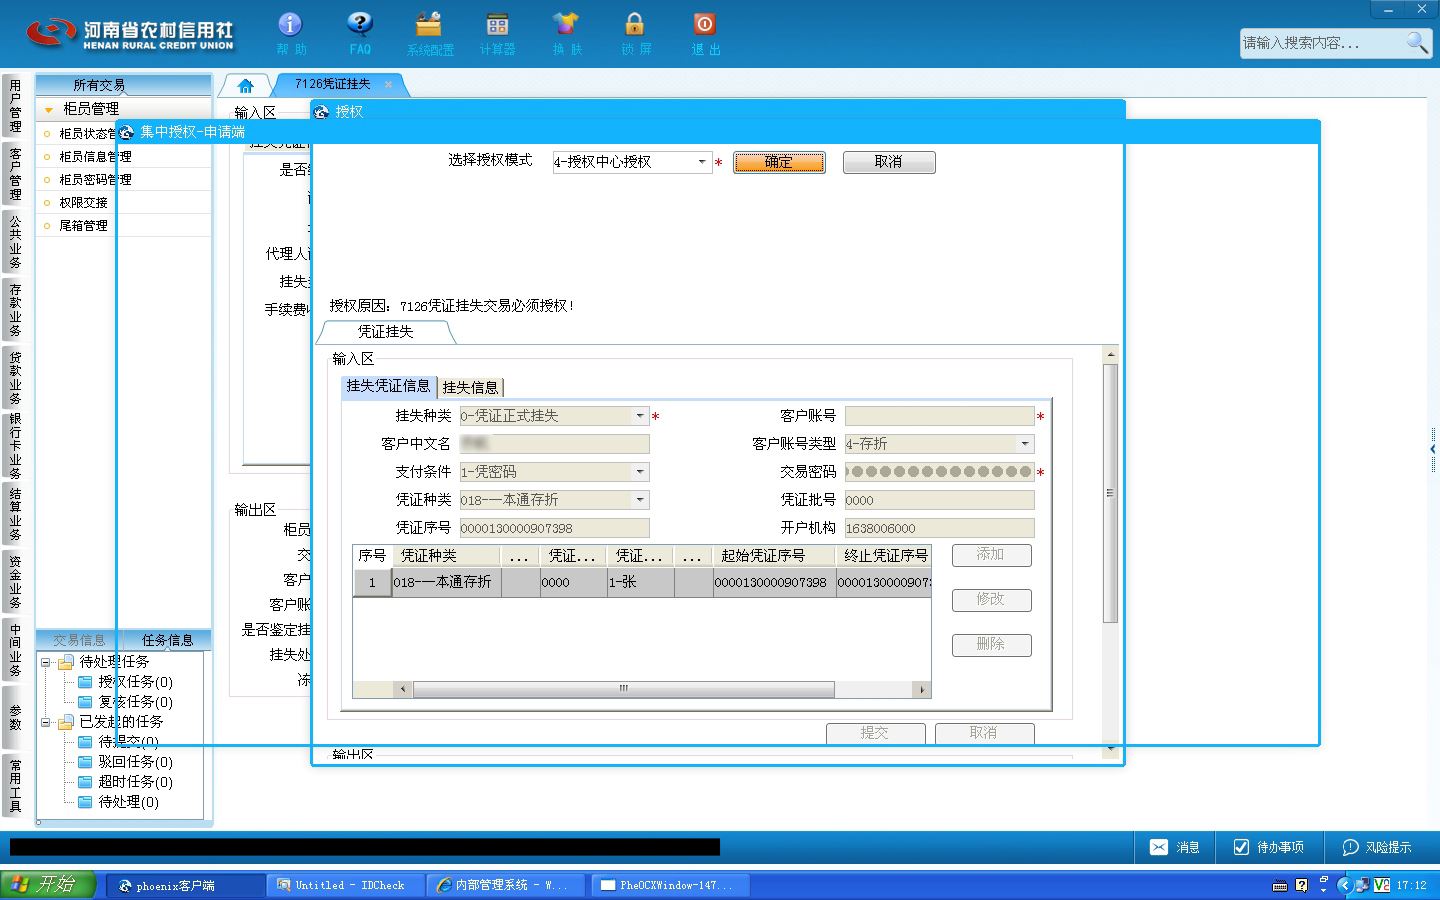Image resolution: width=1440 pixels, height=900 pixels.
Task: Click the 删除 button
Action: (991, 645)
